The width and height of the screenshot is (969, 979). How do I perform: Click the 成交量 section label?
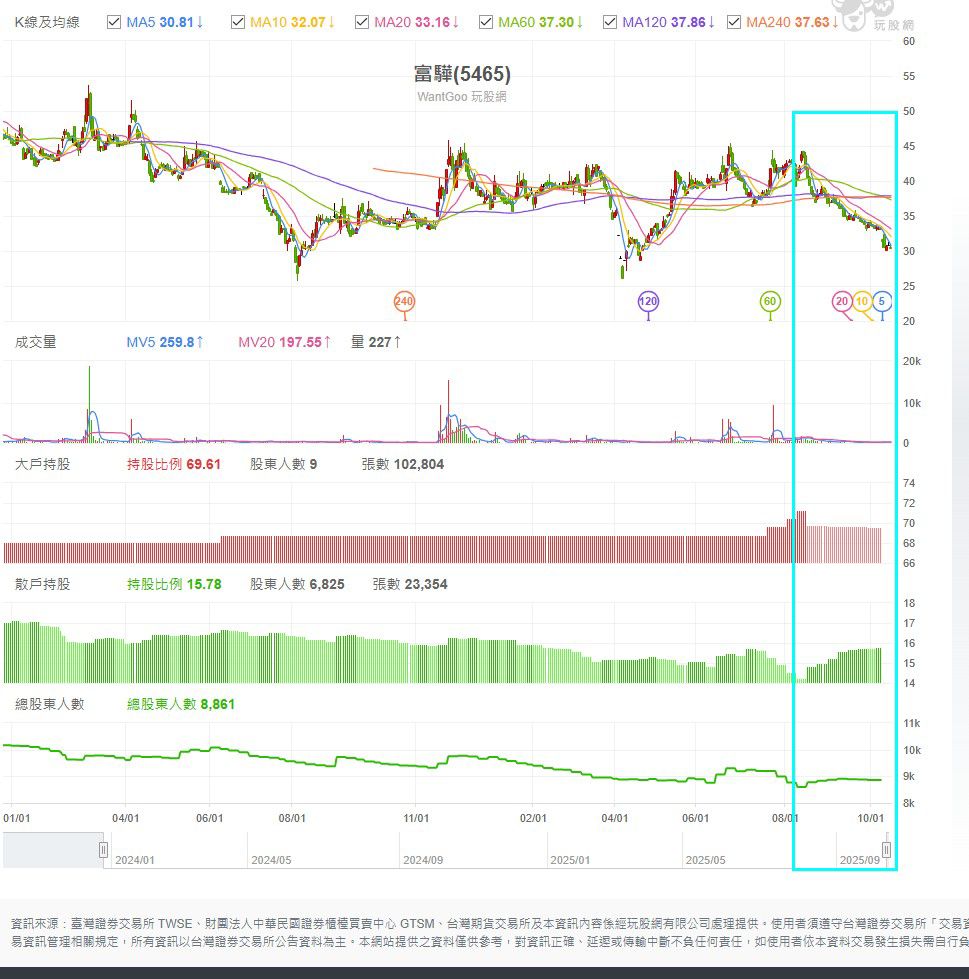36,342
